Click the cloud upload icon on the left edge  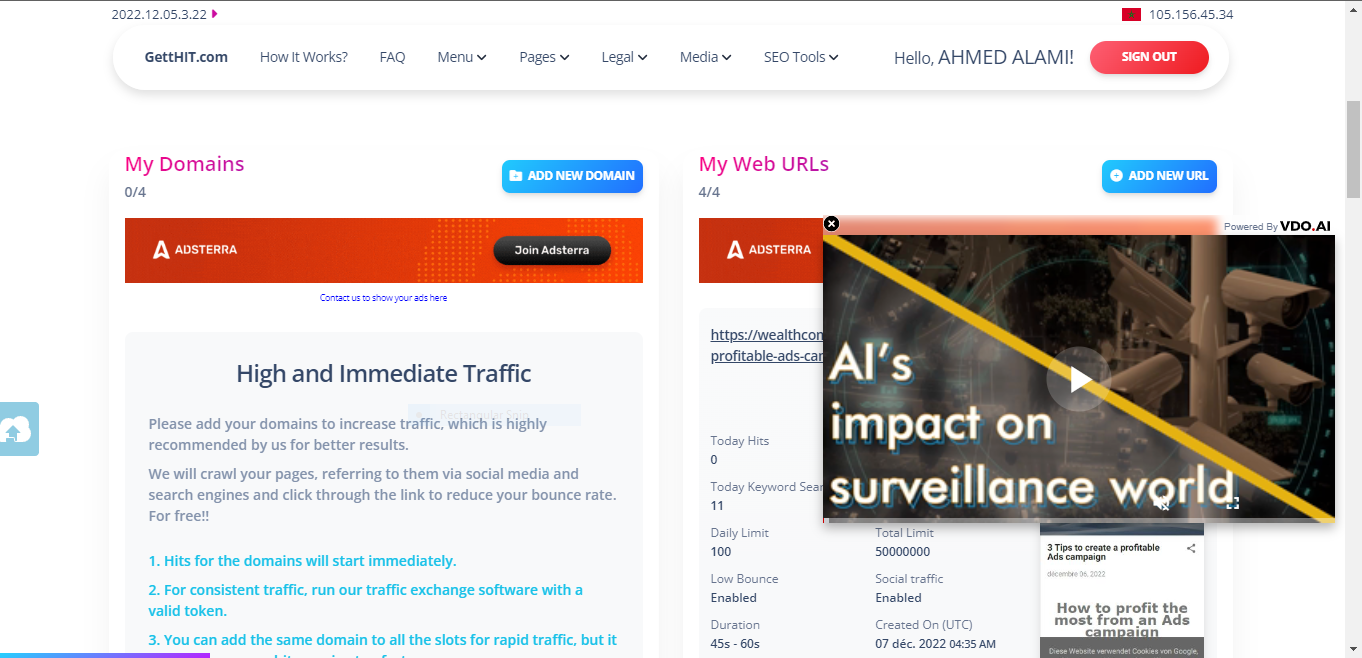tap(16, 429)
